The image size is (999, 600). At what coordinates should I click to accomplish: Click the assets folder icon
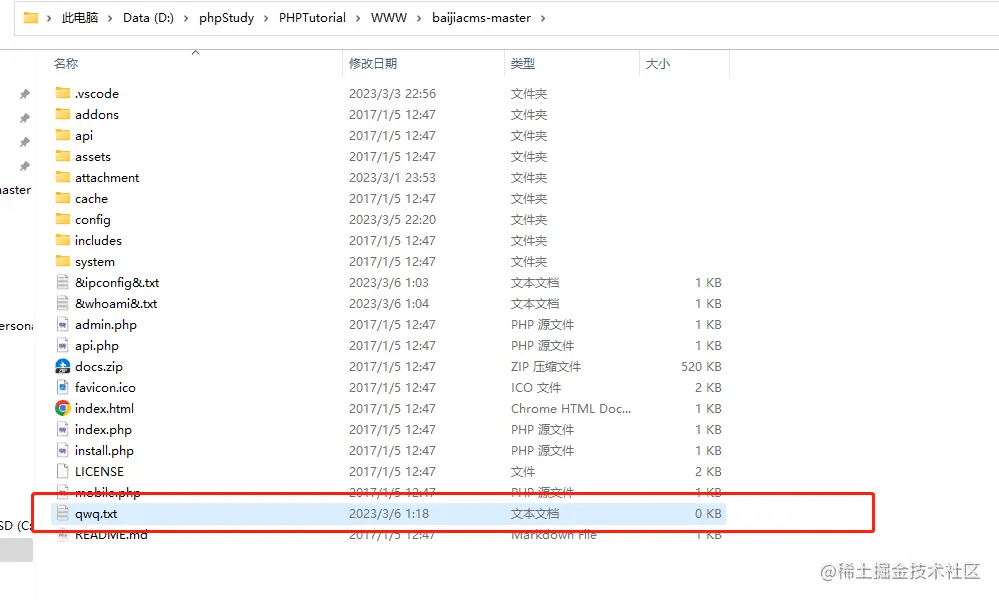coord(62,156)
